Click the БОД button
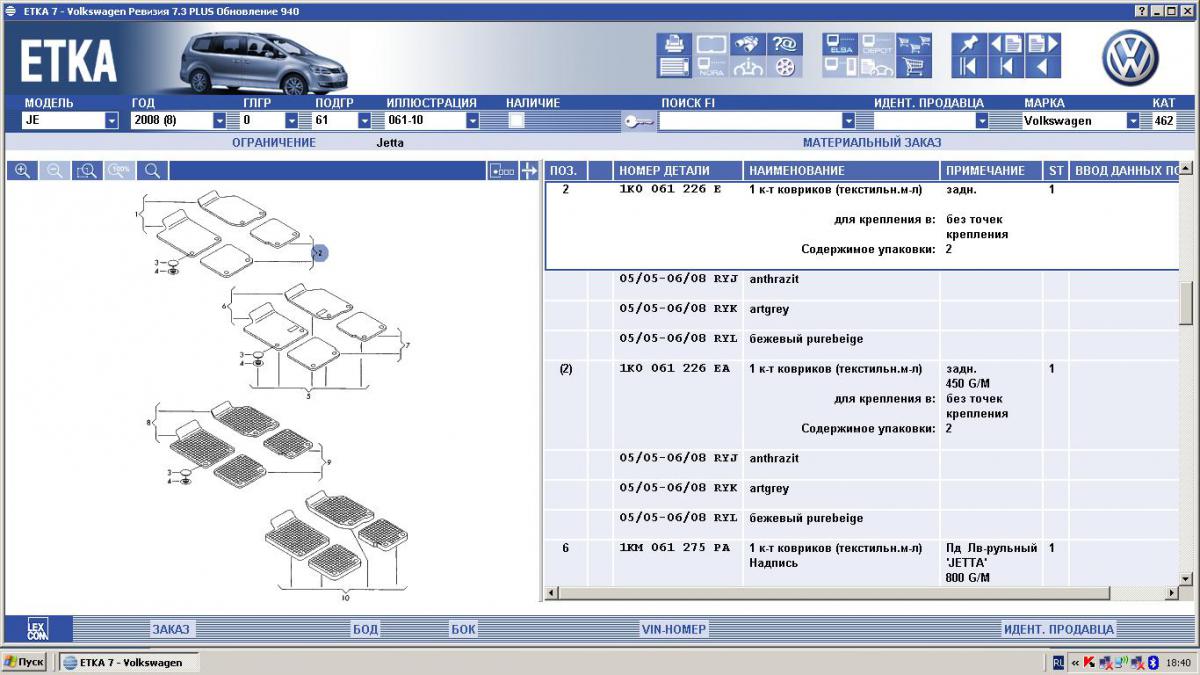The image size is (1200, 675). pyautogui.click(x=365, y=629)
